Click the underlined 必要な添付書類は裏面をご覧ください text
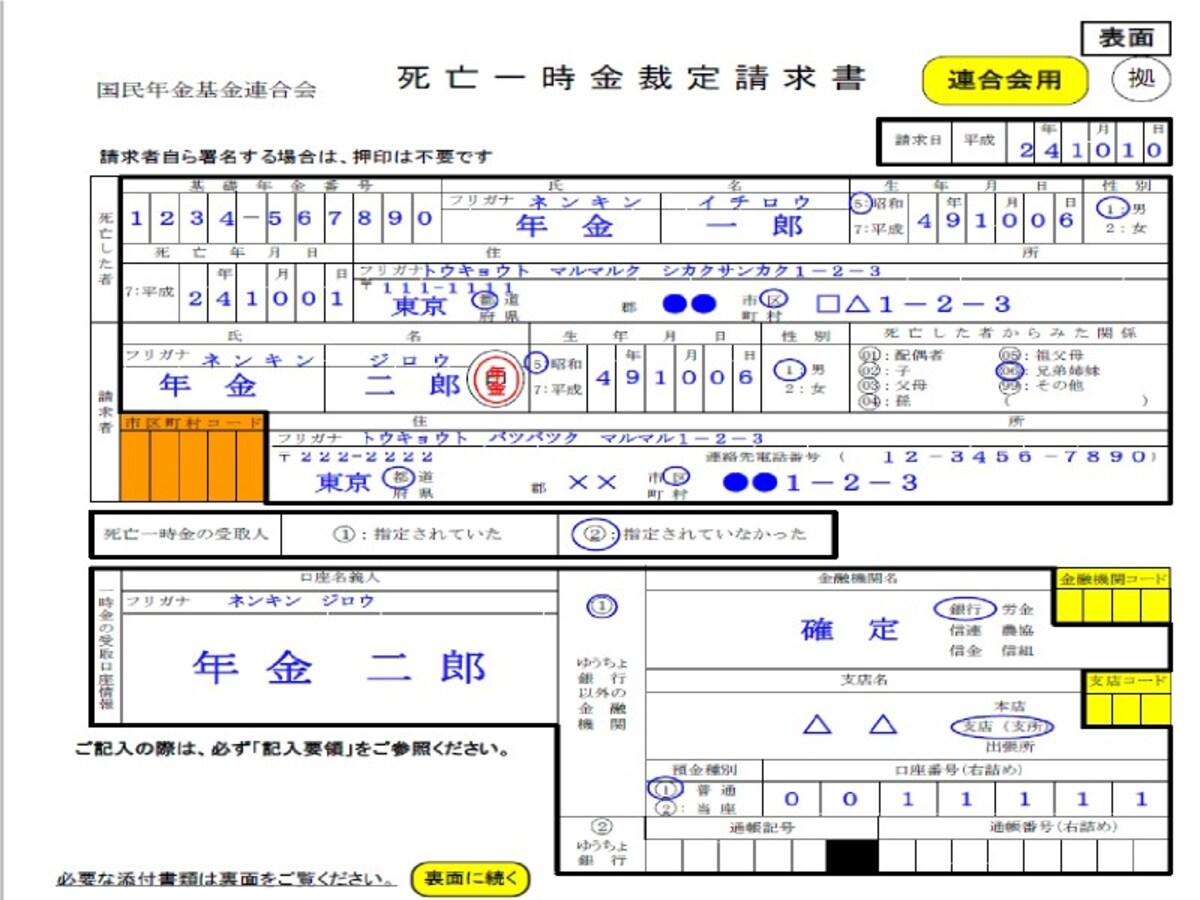Screen dimensions: 1200x900 [226, 880]
